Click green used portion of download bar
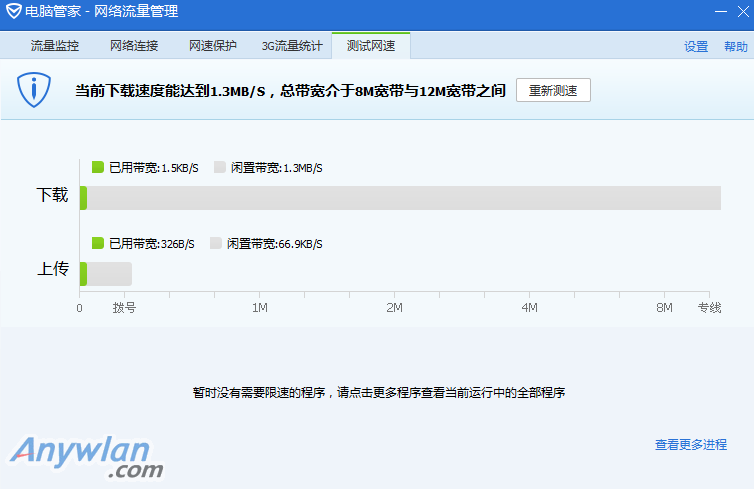Viewport: 754px width, 489px height. [83, 198]
